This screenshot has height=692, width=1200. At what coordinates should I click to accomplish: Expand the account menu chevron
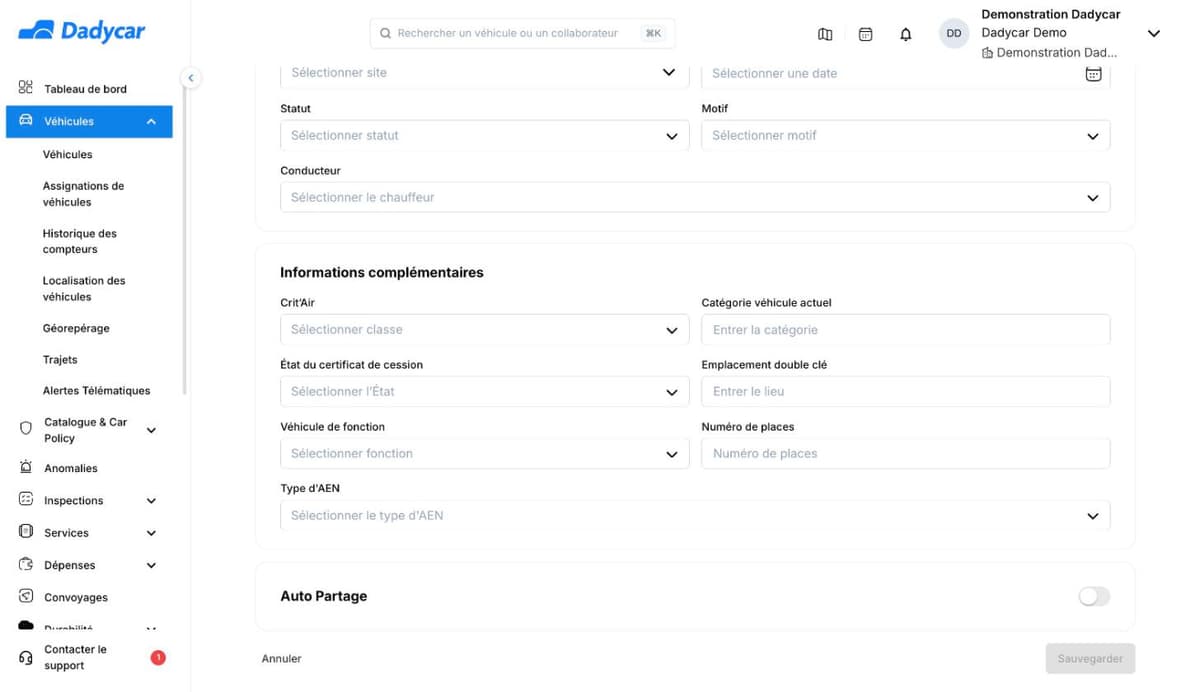(x=1153, y=33)
